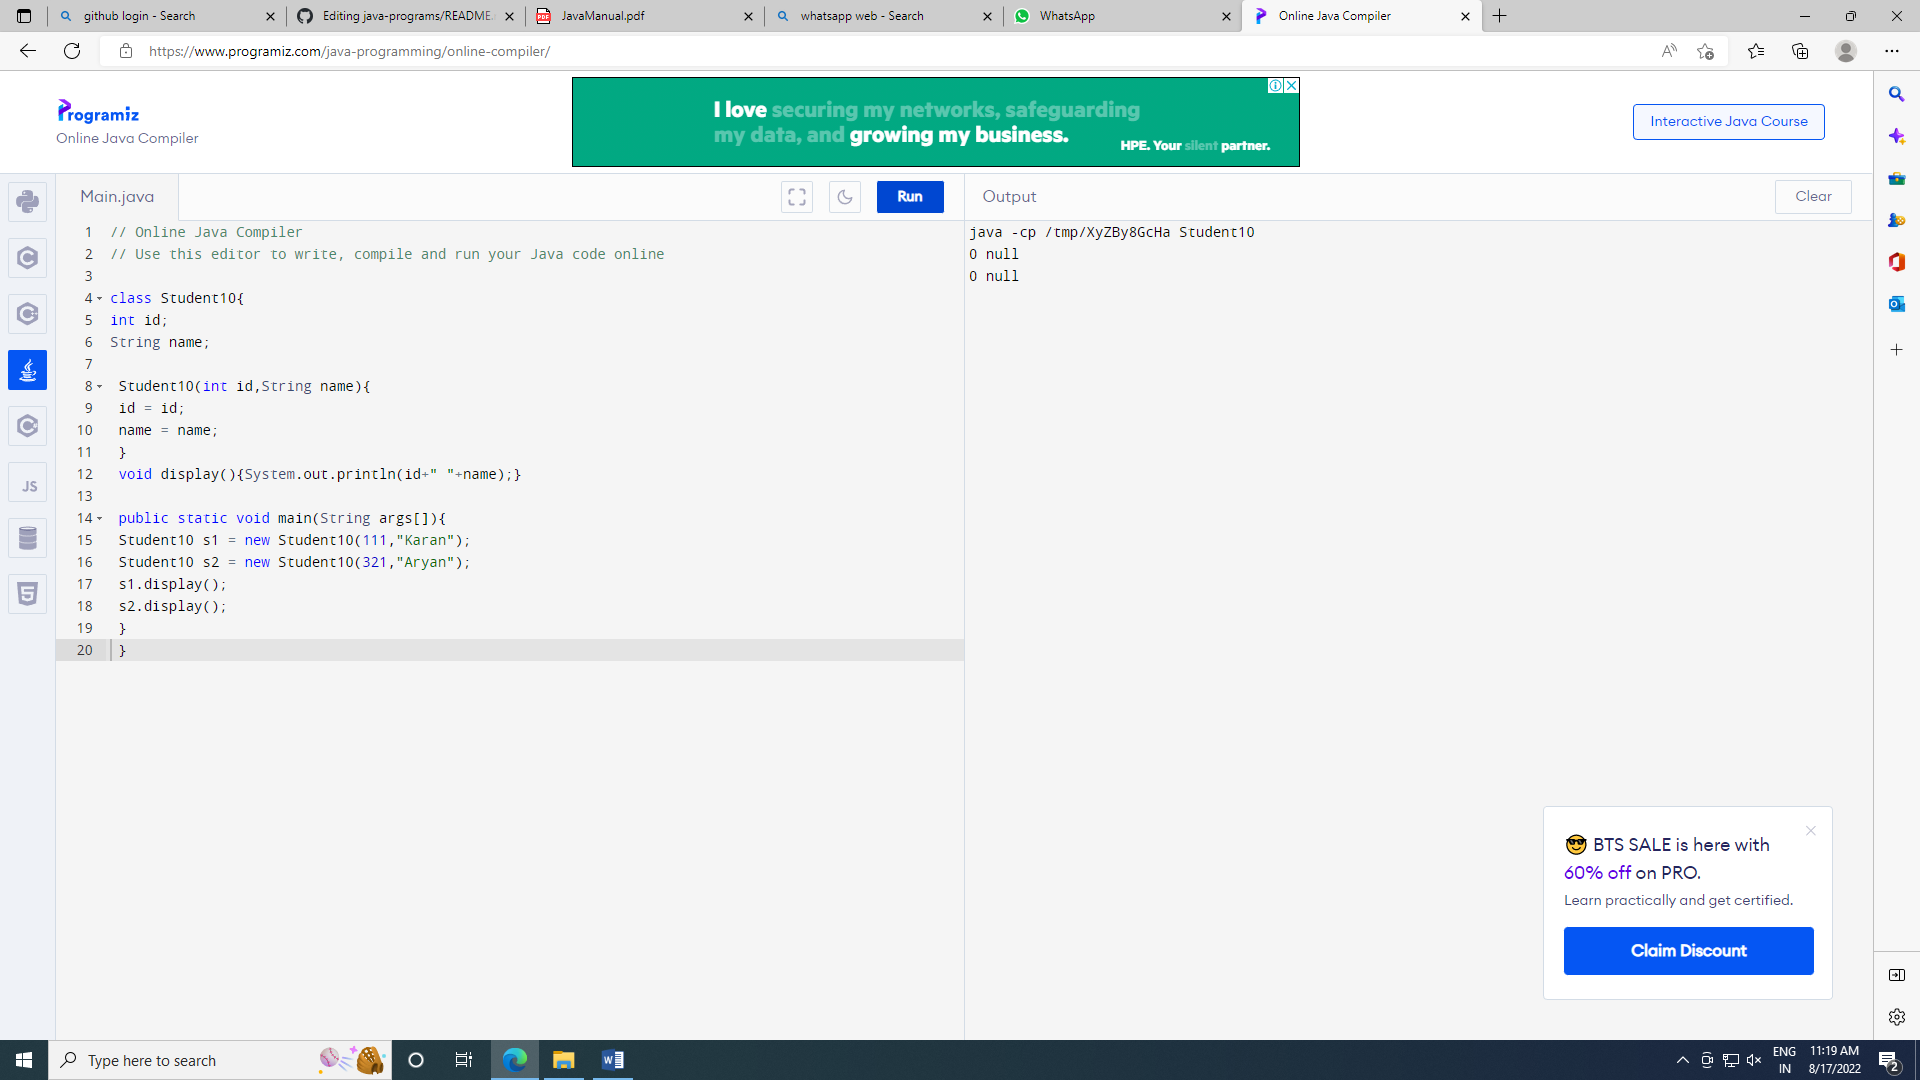Open the HTML5 editor sidebar icon

click(27, 595)
